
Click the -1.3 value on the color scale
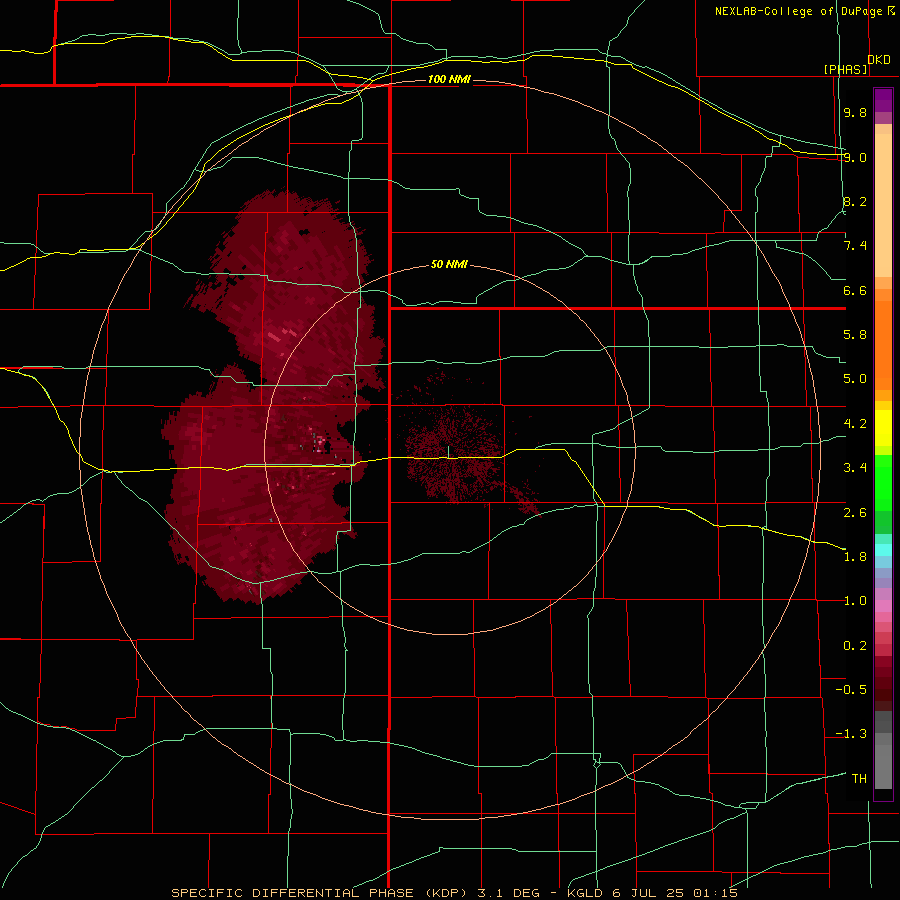pos(851,734)
